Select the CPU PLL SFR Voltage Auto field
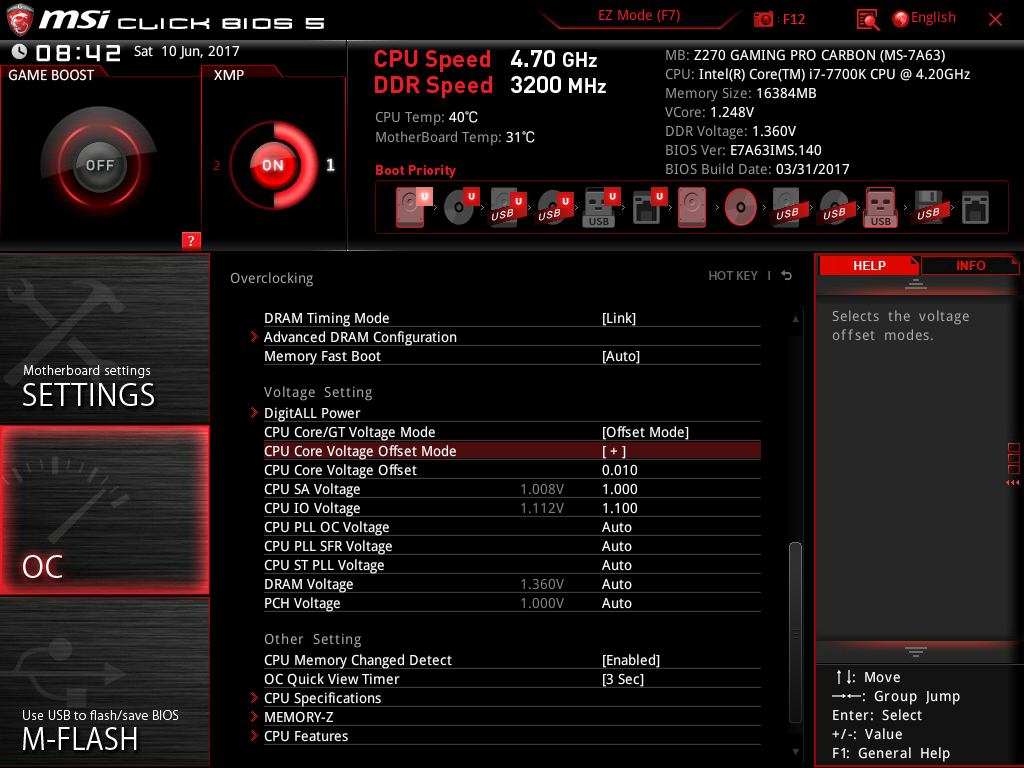Screen dimensions: 1024x768 point(616,546)
